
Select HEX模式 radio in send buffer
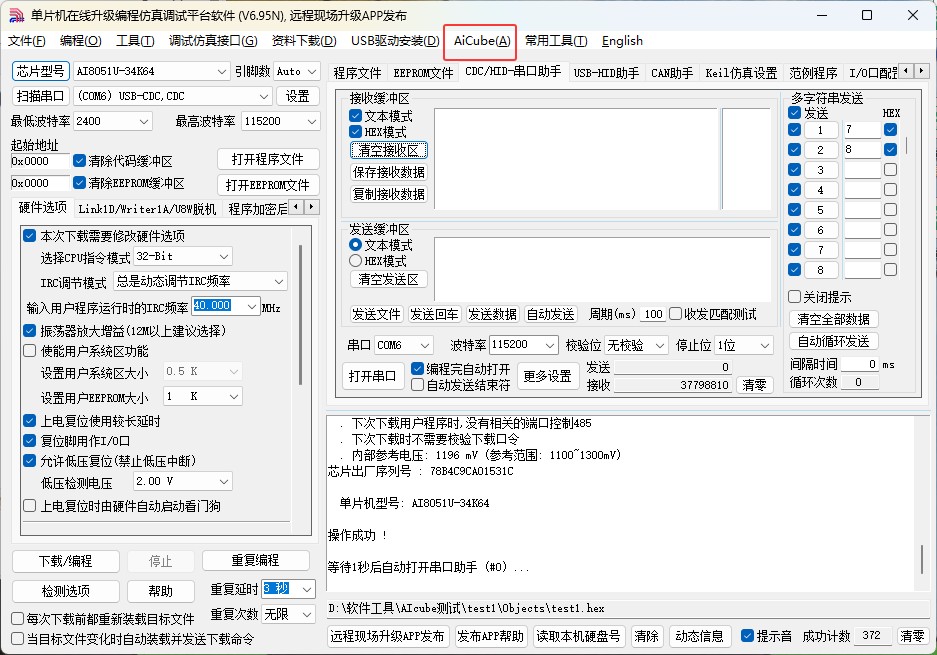click(x=356, y=261)
